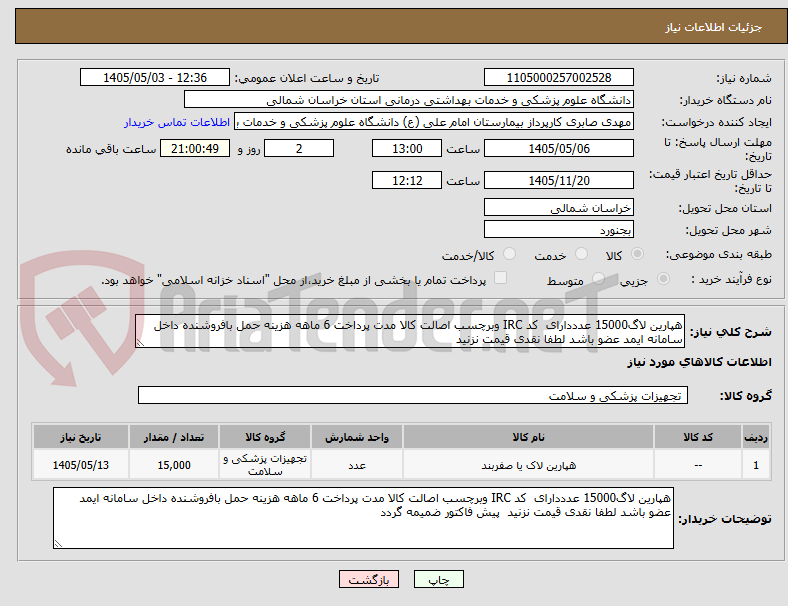
Task: Click the کد کالا column header
Action: 698,437
